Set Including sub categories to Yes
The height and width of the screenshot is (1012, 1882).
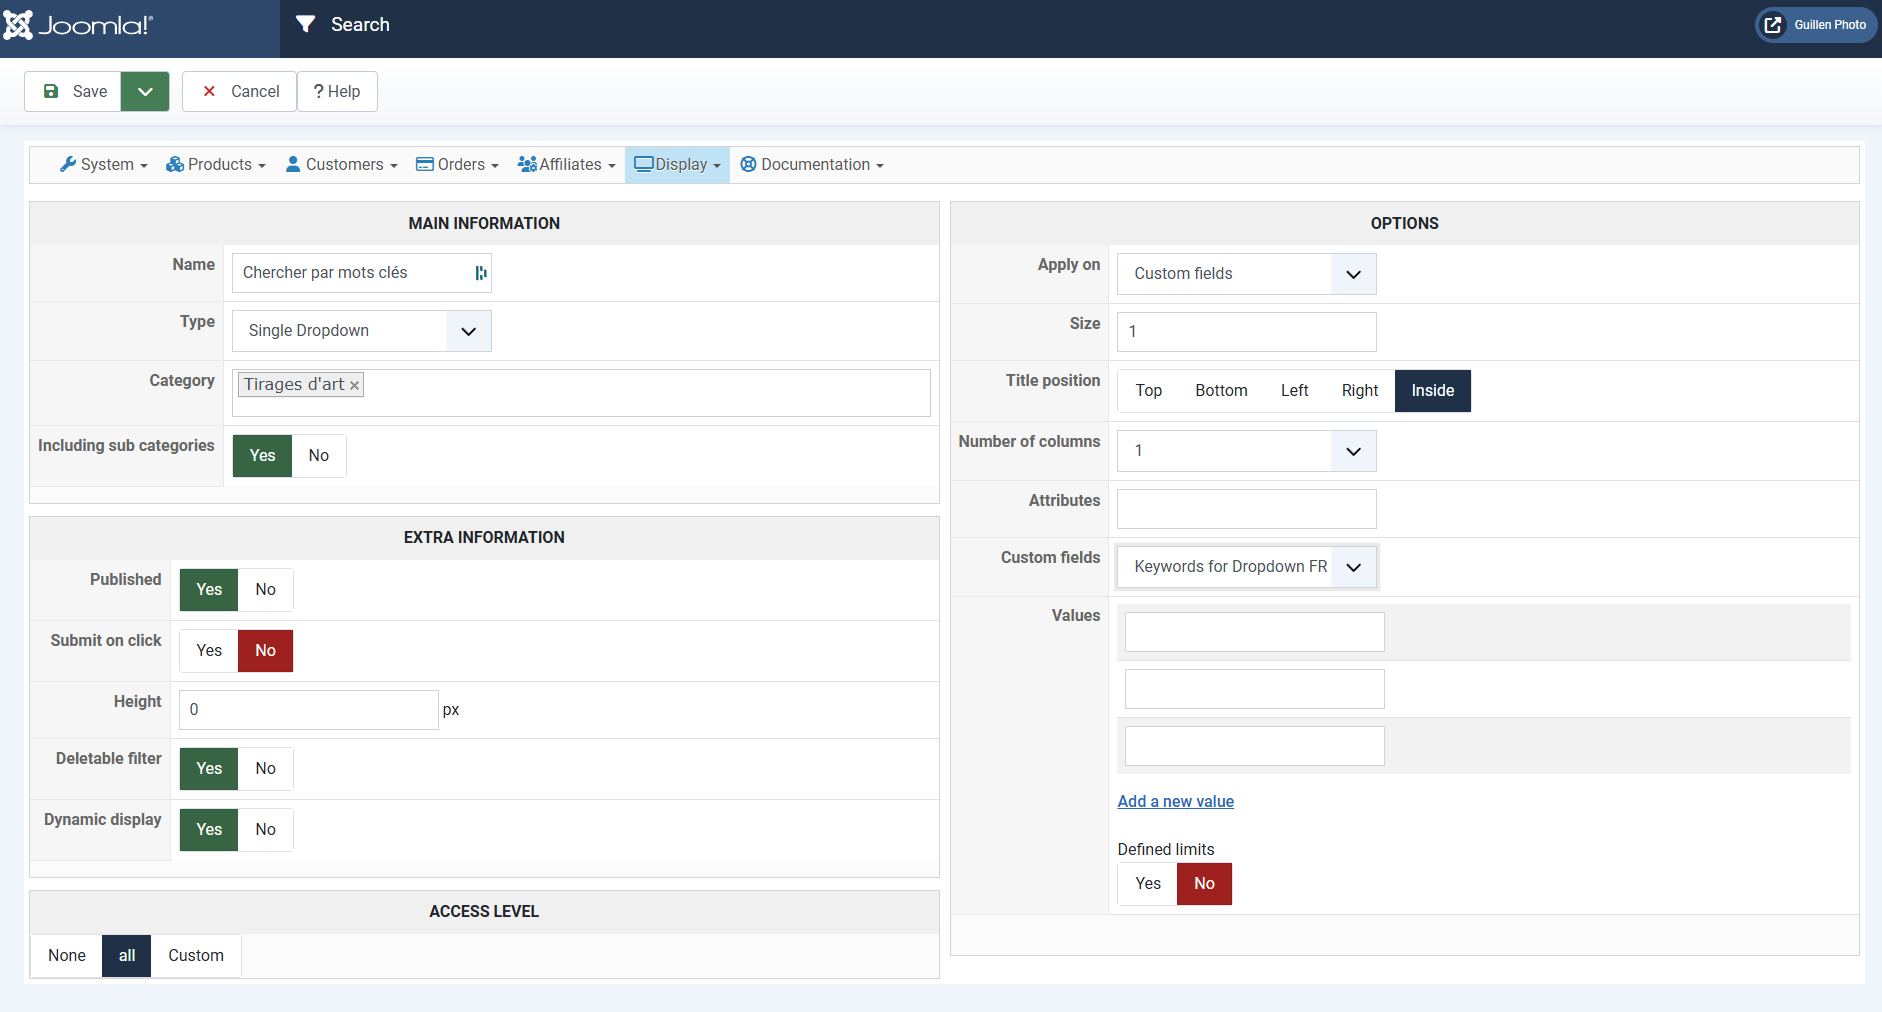point(262,456)
